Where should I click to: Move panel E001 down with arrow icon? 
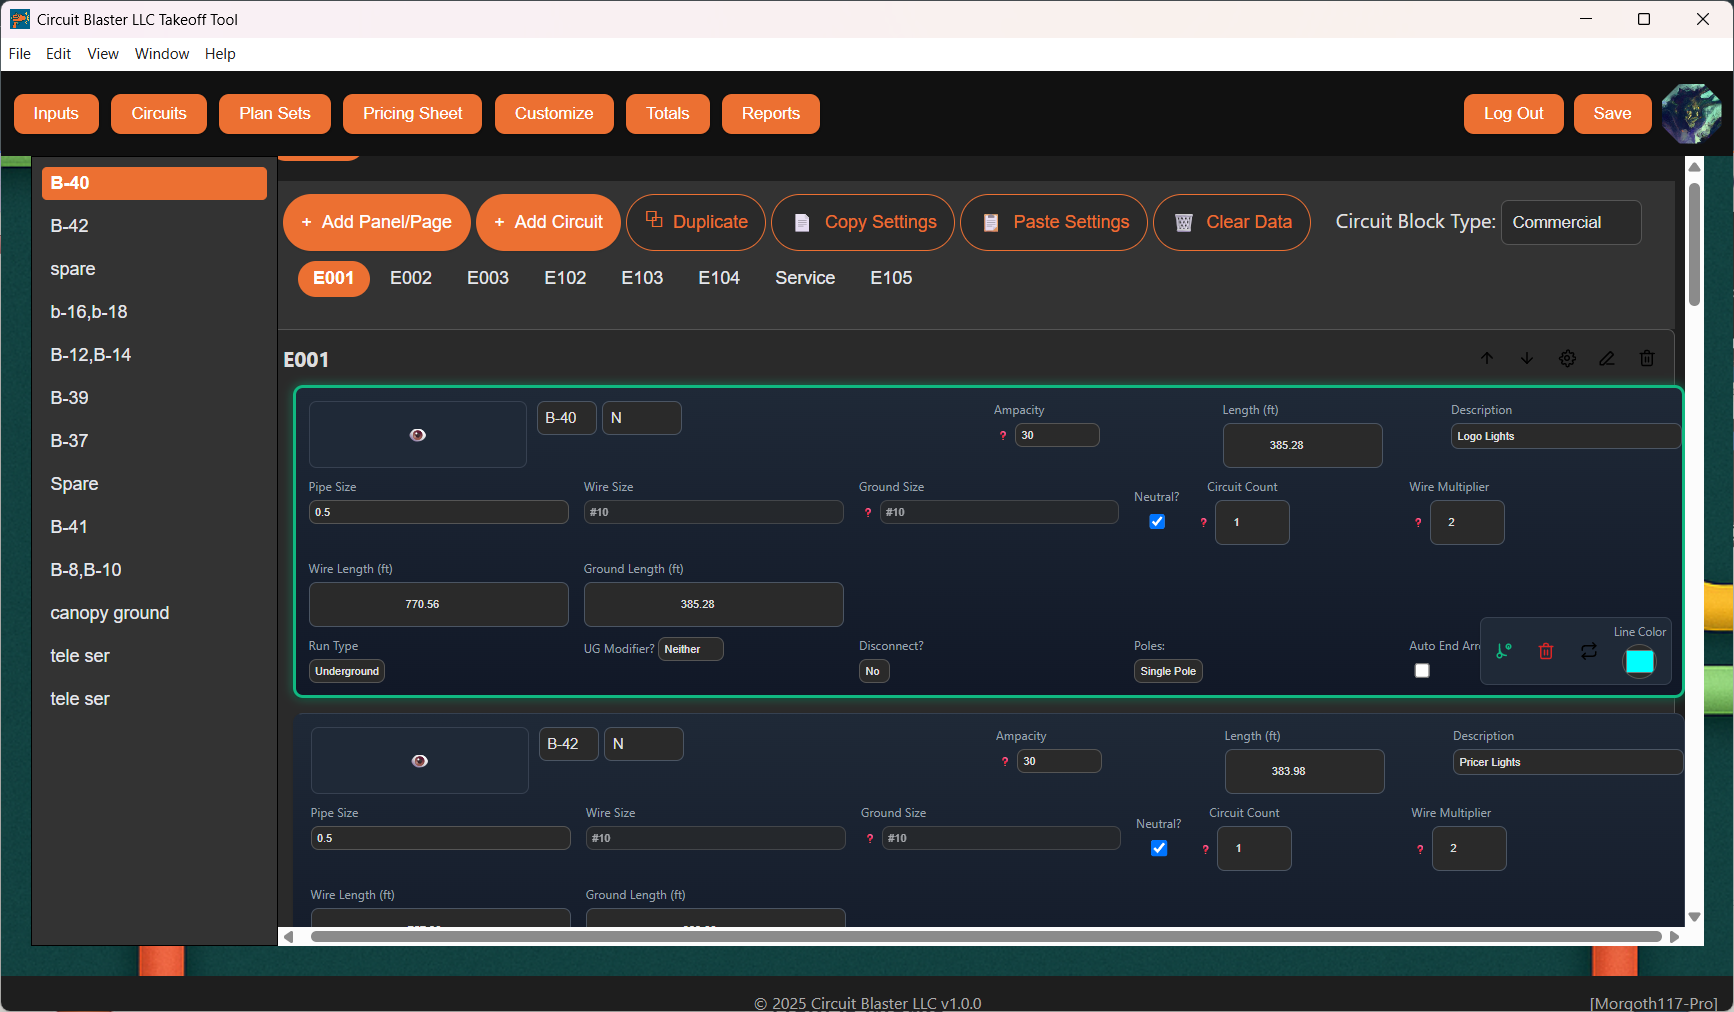pos(1527,358)
